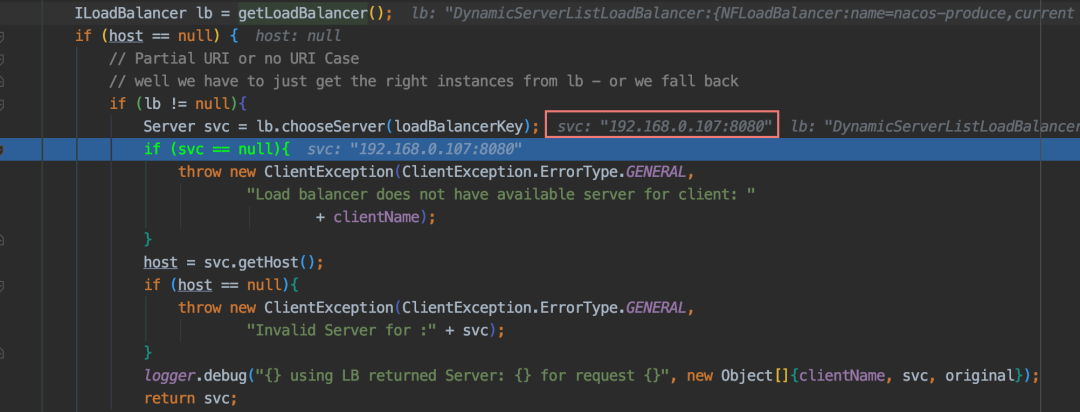Click the string "Invalid Server for :"
Image resolution: width=1080 pixels, height=412 pixels.
click(x=342, y=330)
